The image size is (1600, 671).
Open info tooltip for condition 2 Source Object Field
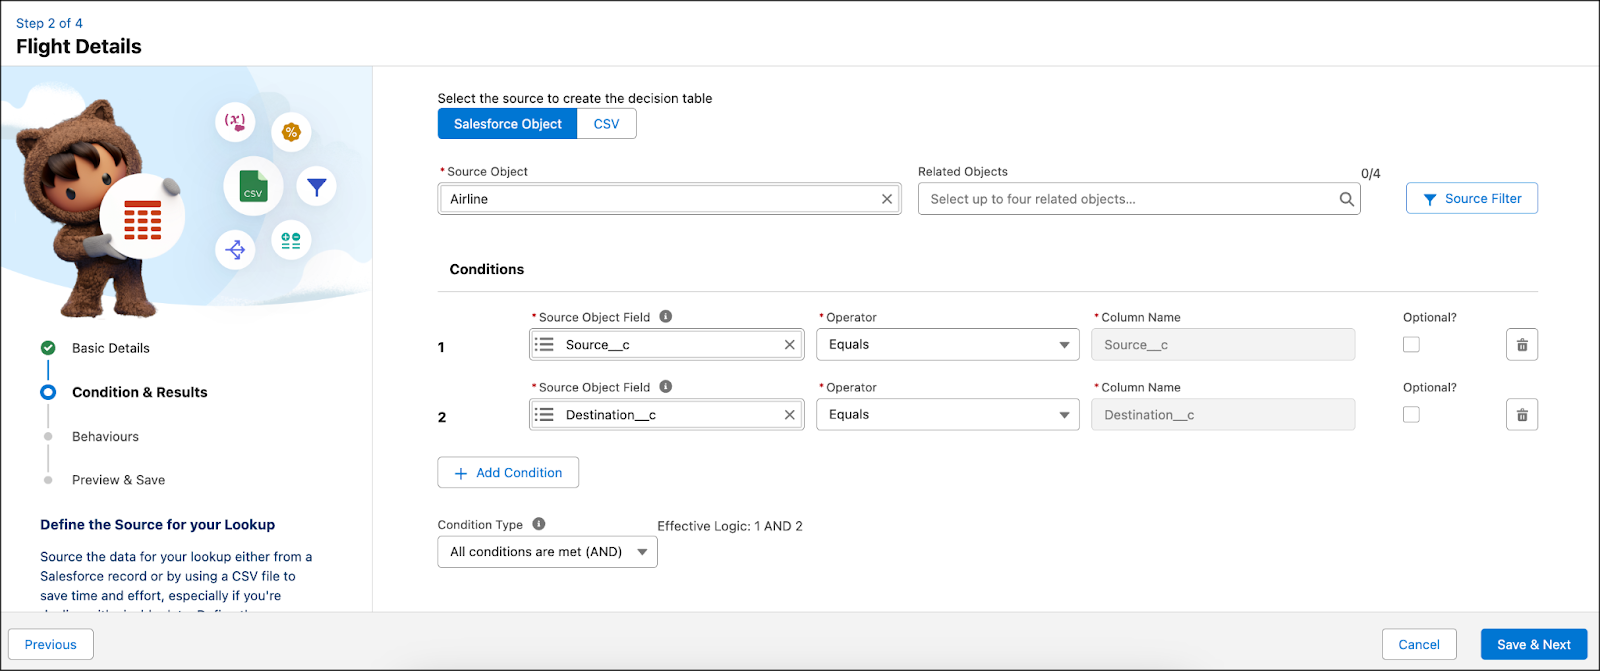tap(666, 387)
